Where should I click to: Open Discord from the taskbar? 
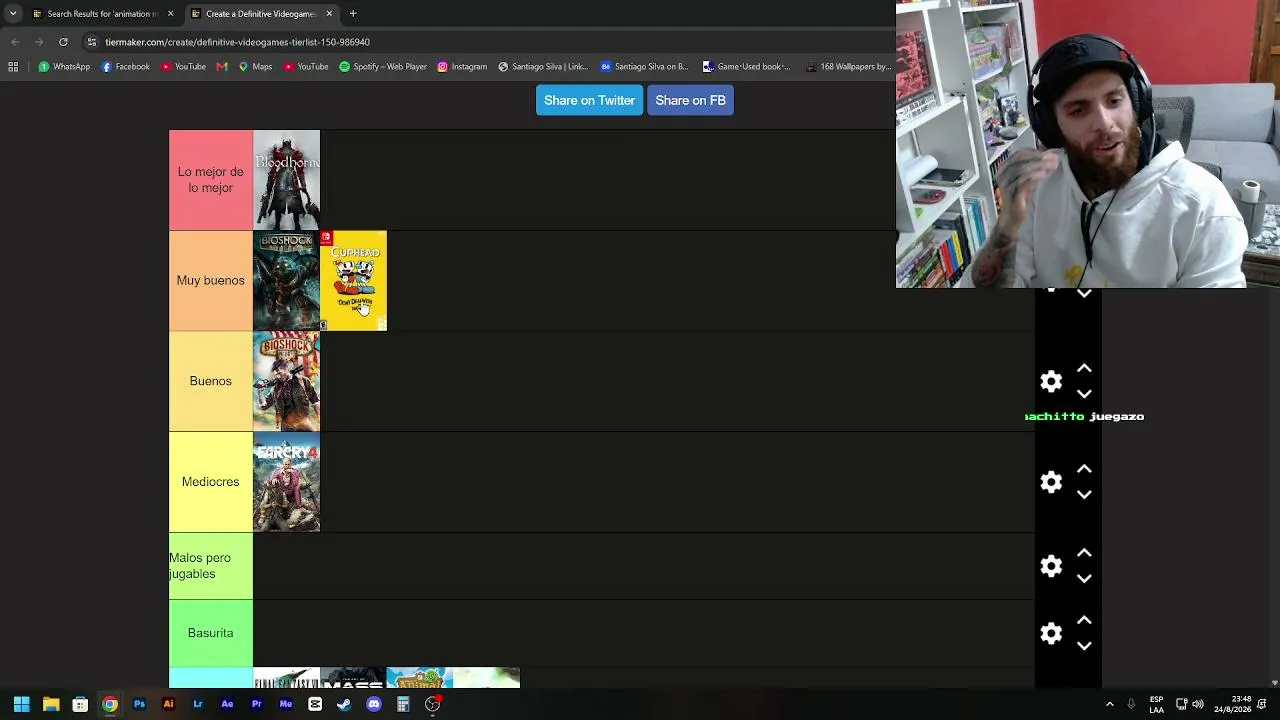coord(374,704)
